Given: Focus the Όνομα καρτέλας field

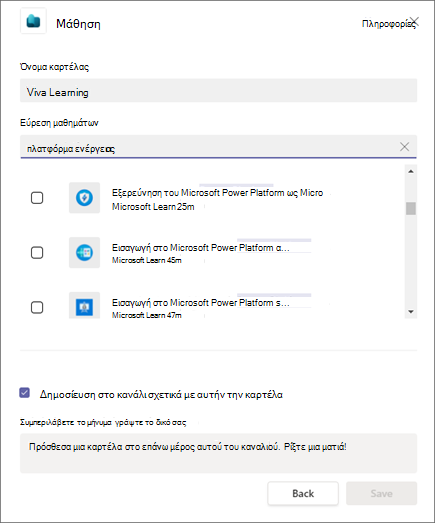Looking at the screenshot, I should click(x=219, y=90).
